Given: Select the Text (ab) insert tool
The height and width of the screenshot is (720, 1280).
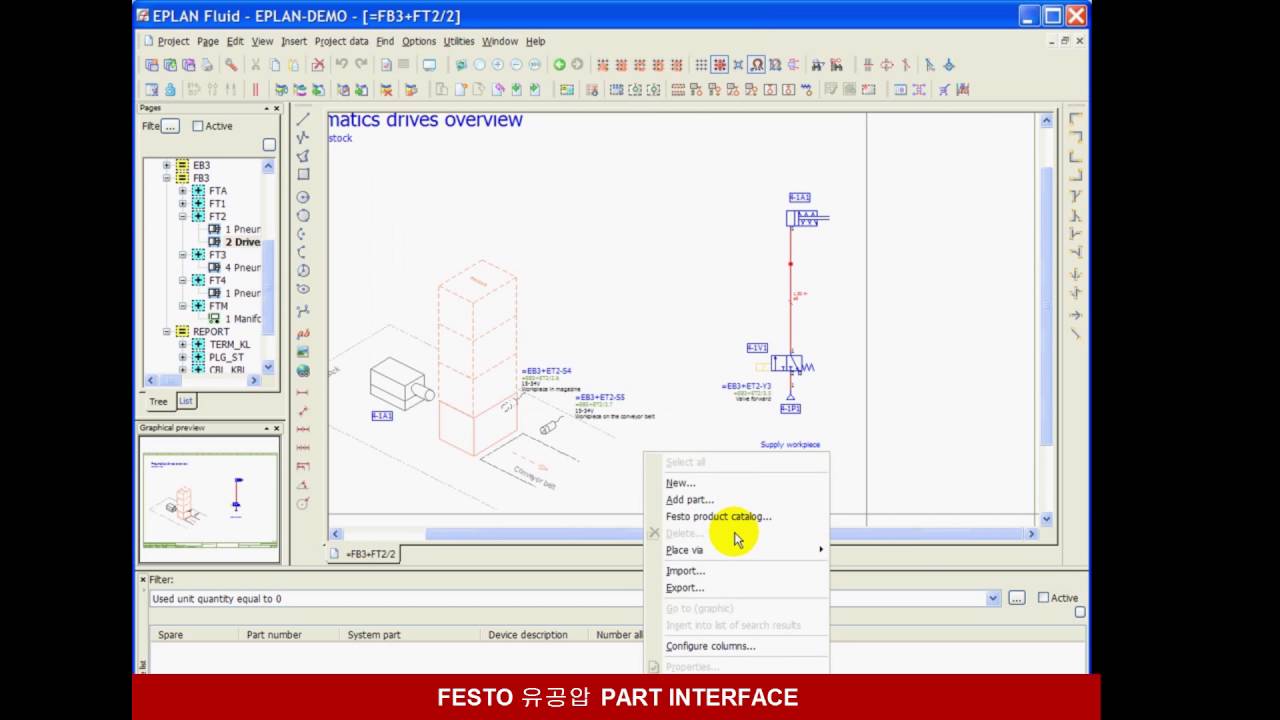Looking at the screenshot, I should click(x=303, y=333).
